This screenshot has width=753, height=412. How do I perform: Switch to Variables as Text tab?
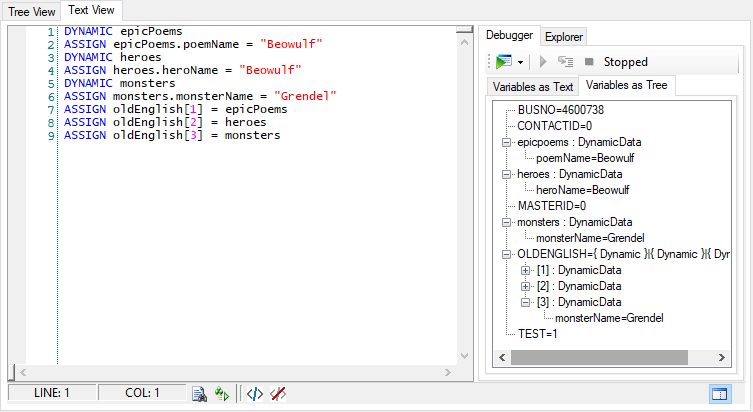pos(532,87)
